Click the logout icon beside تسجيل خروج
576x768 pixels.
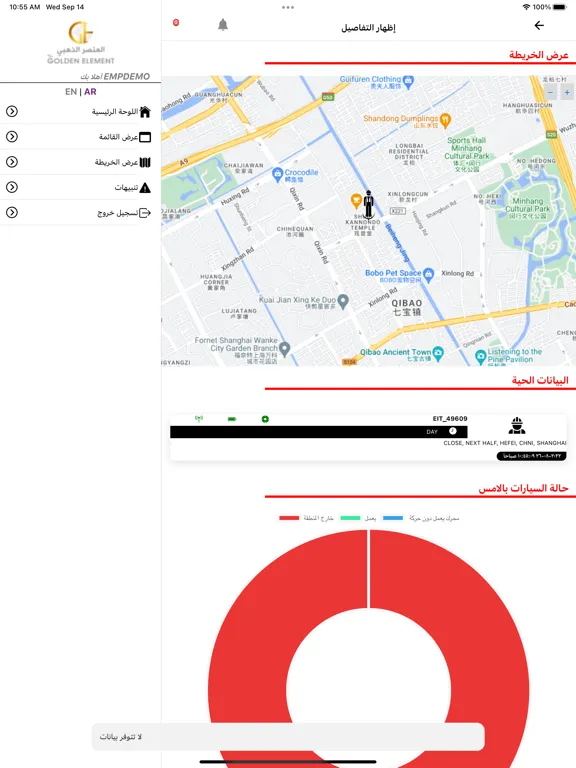145,213
